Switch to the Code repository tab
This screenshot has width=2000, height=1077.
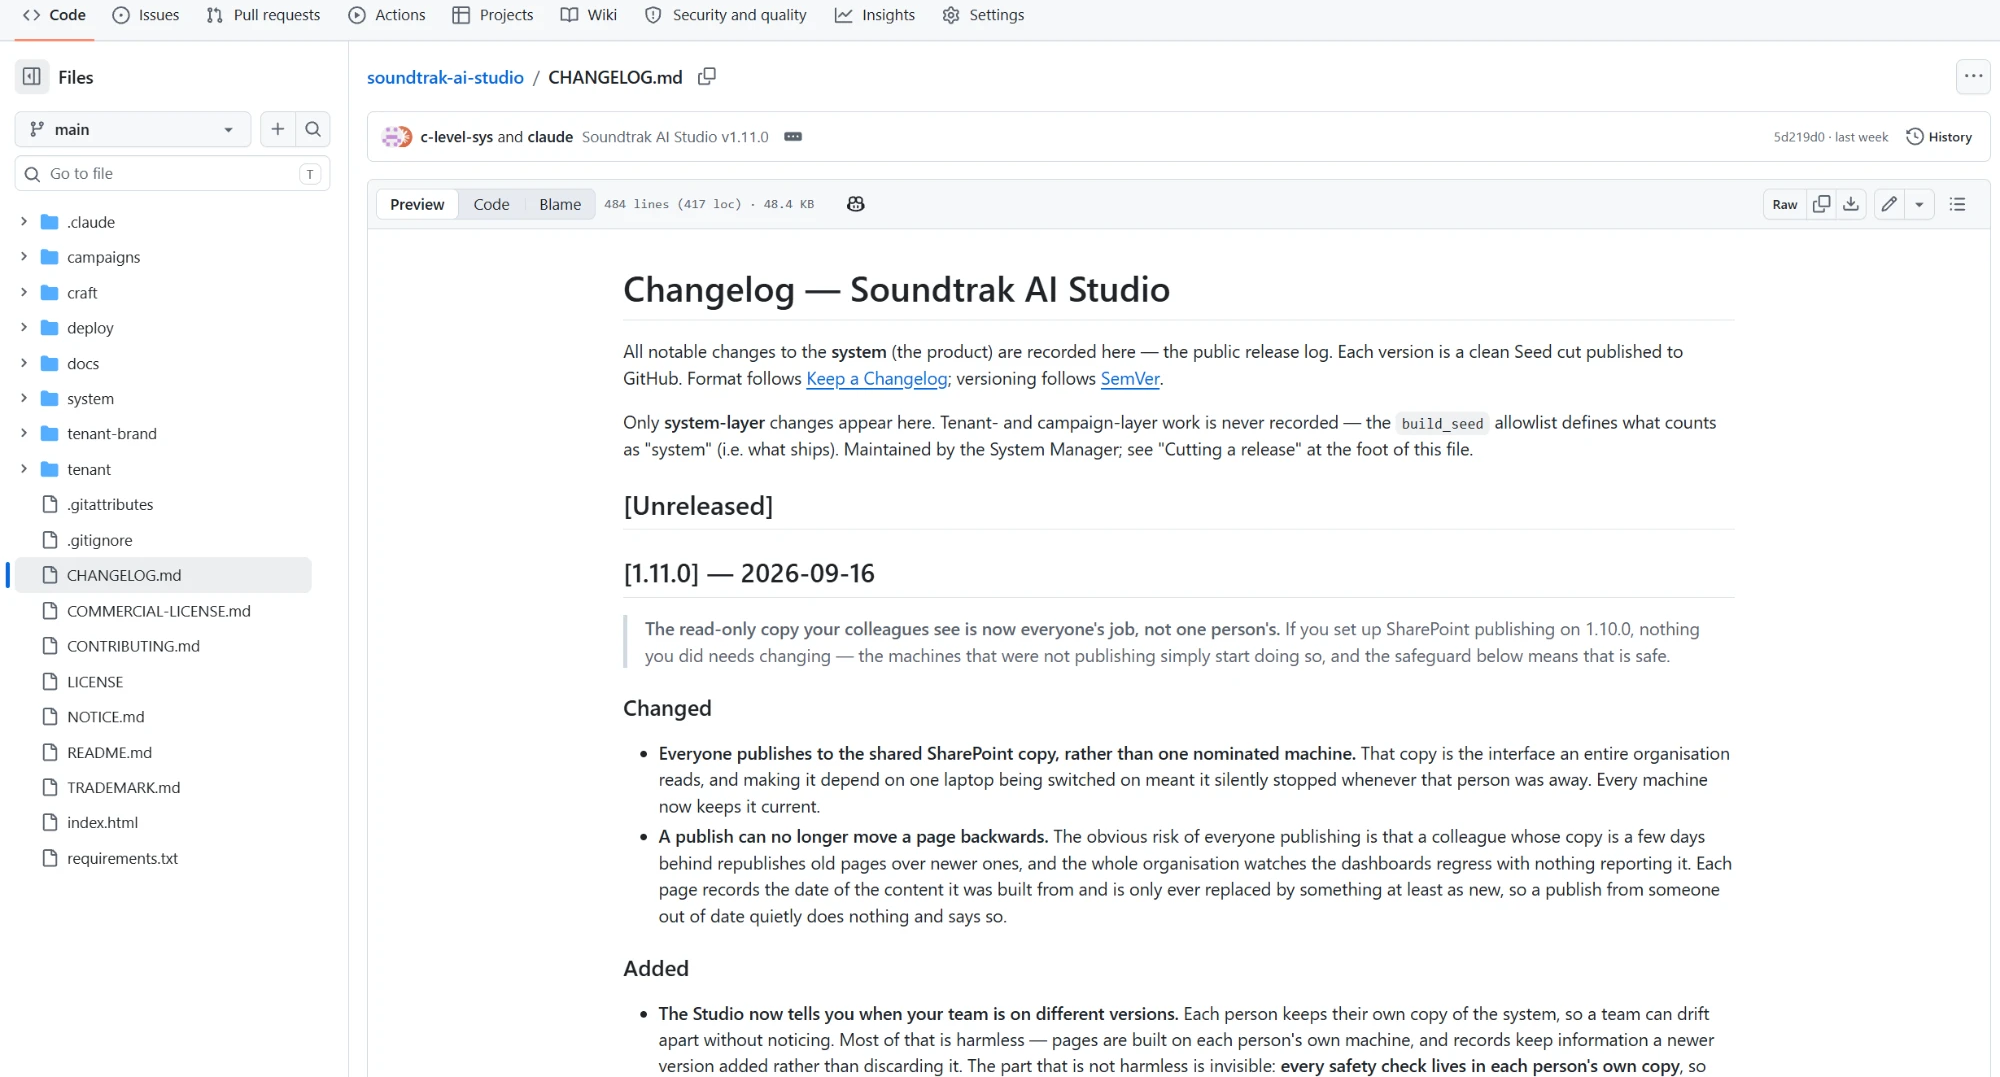click(55, 15)
